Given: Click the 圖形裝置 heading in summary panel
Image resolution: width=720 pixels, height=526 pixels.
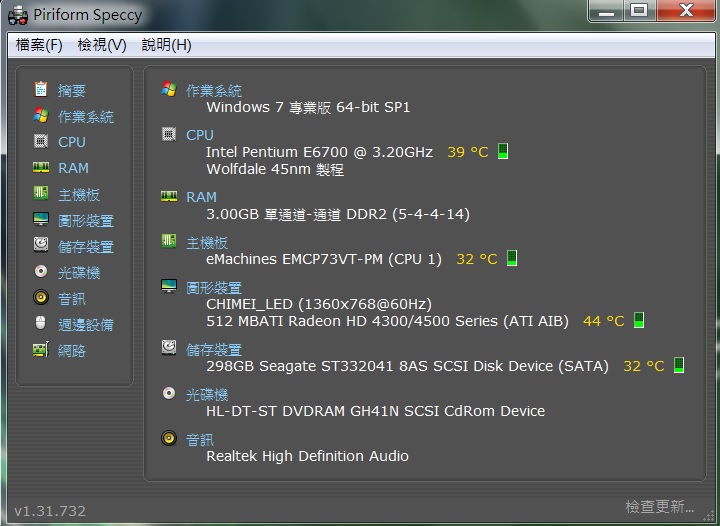Looking at the screenshot, I should 214,288.
